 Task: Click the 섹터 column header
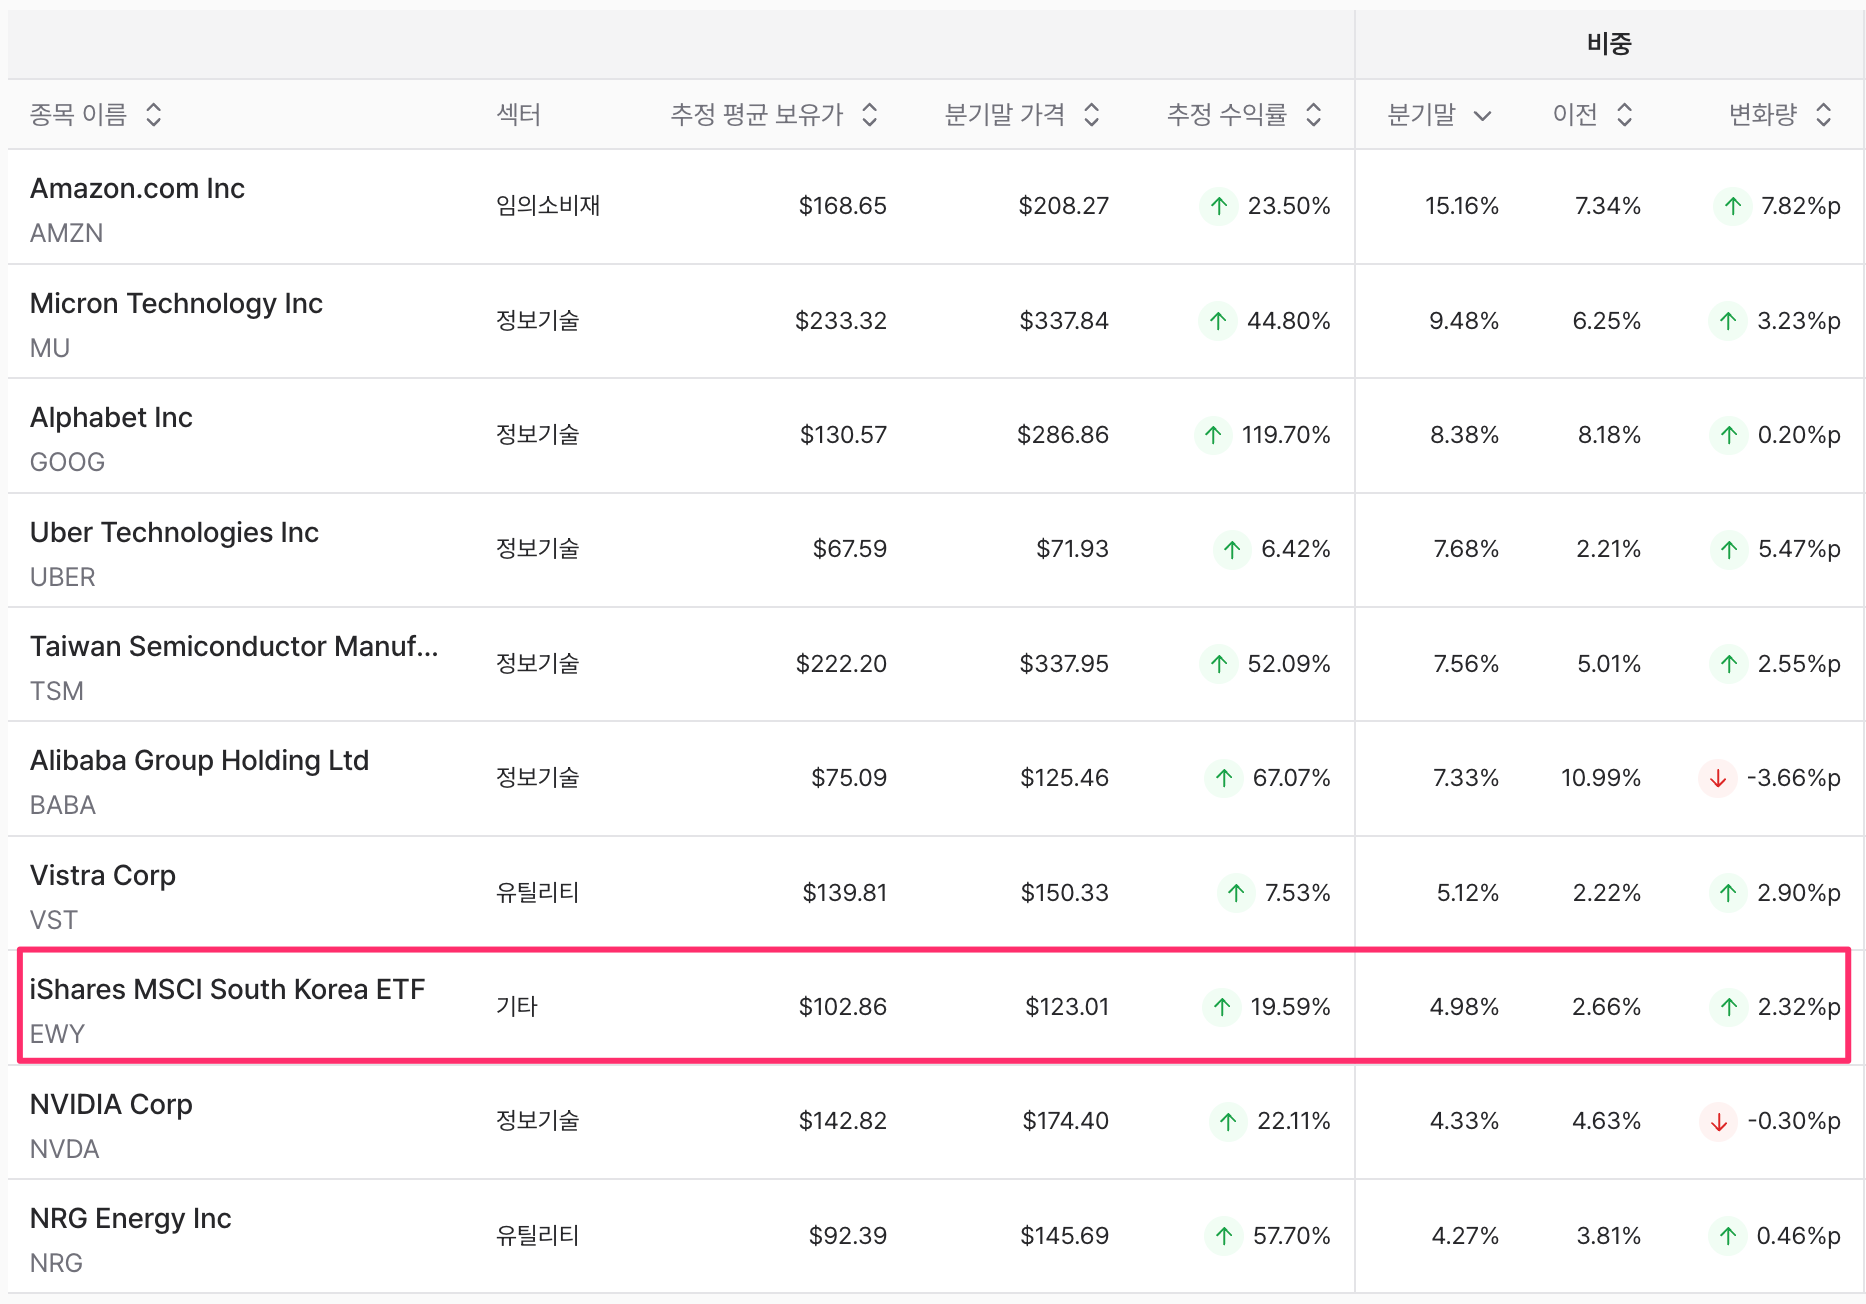tap(518, 115)
